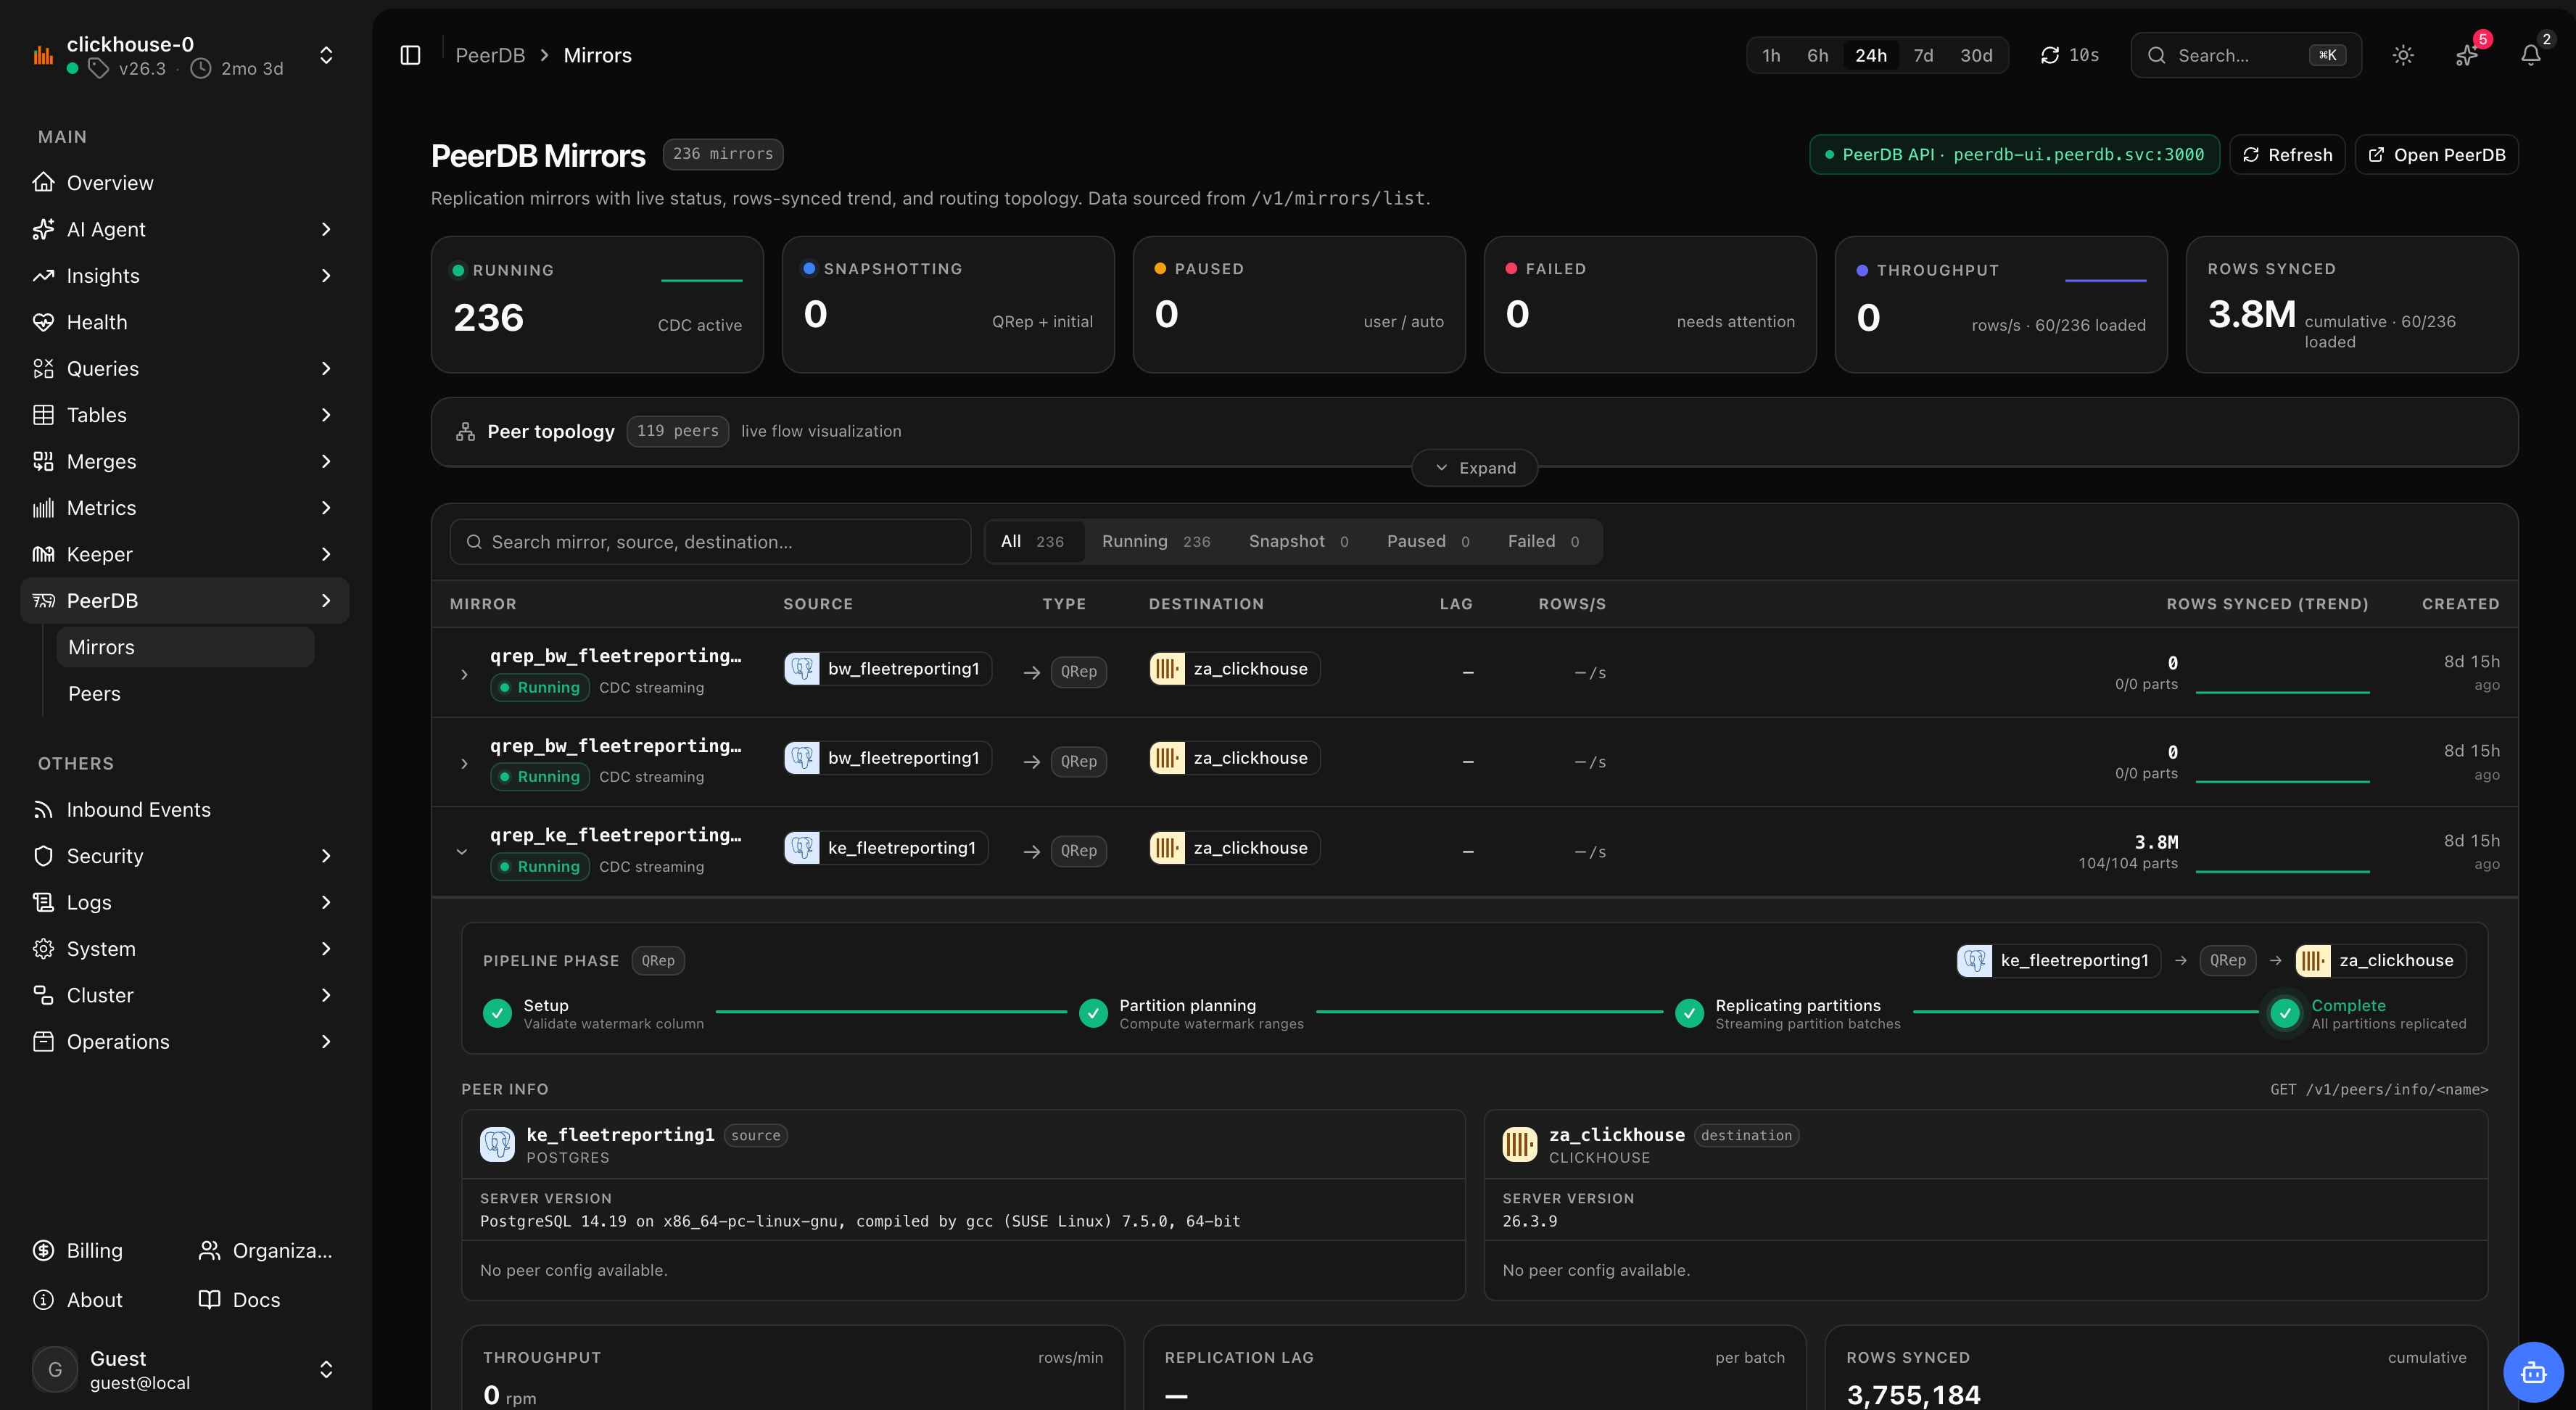
Task: Click the Docs book icon
Action: 209,1300
